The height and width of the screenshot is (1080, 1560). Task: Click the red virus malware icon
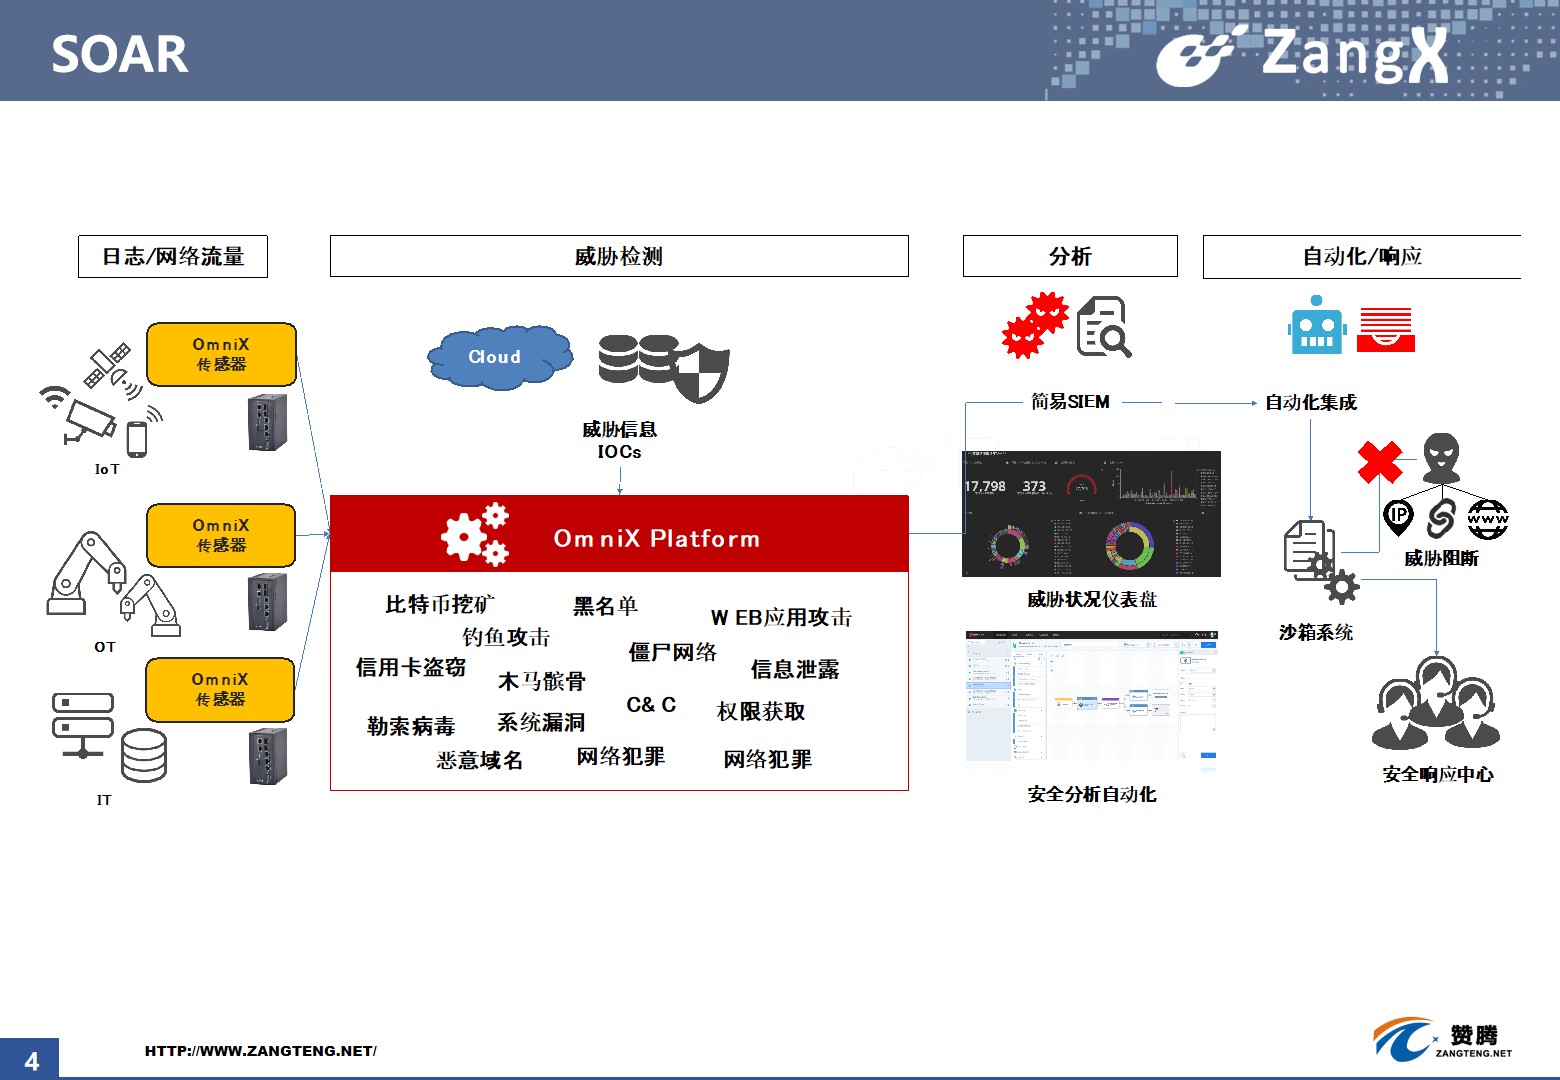coord(1035,325)
